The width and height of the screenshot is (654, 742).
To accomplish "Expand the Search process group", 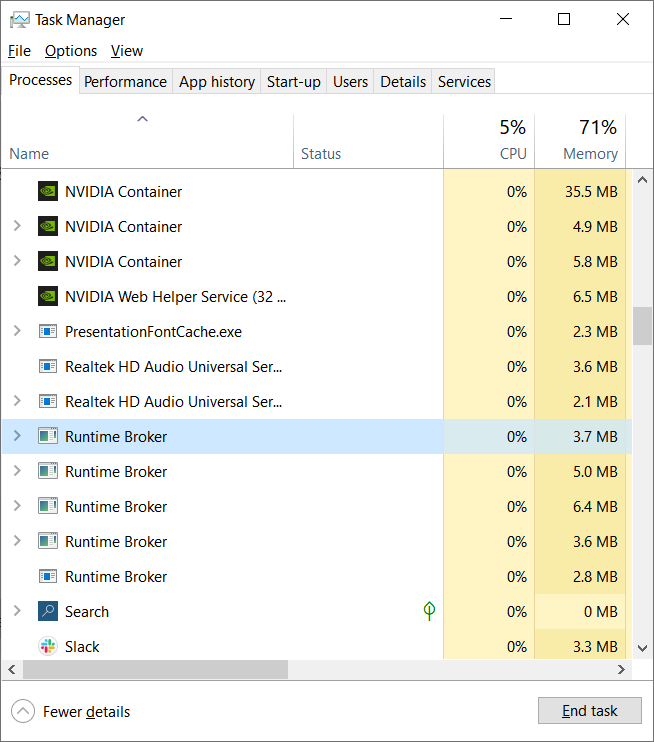I will pos(17,612).
